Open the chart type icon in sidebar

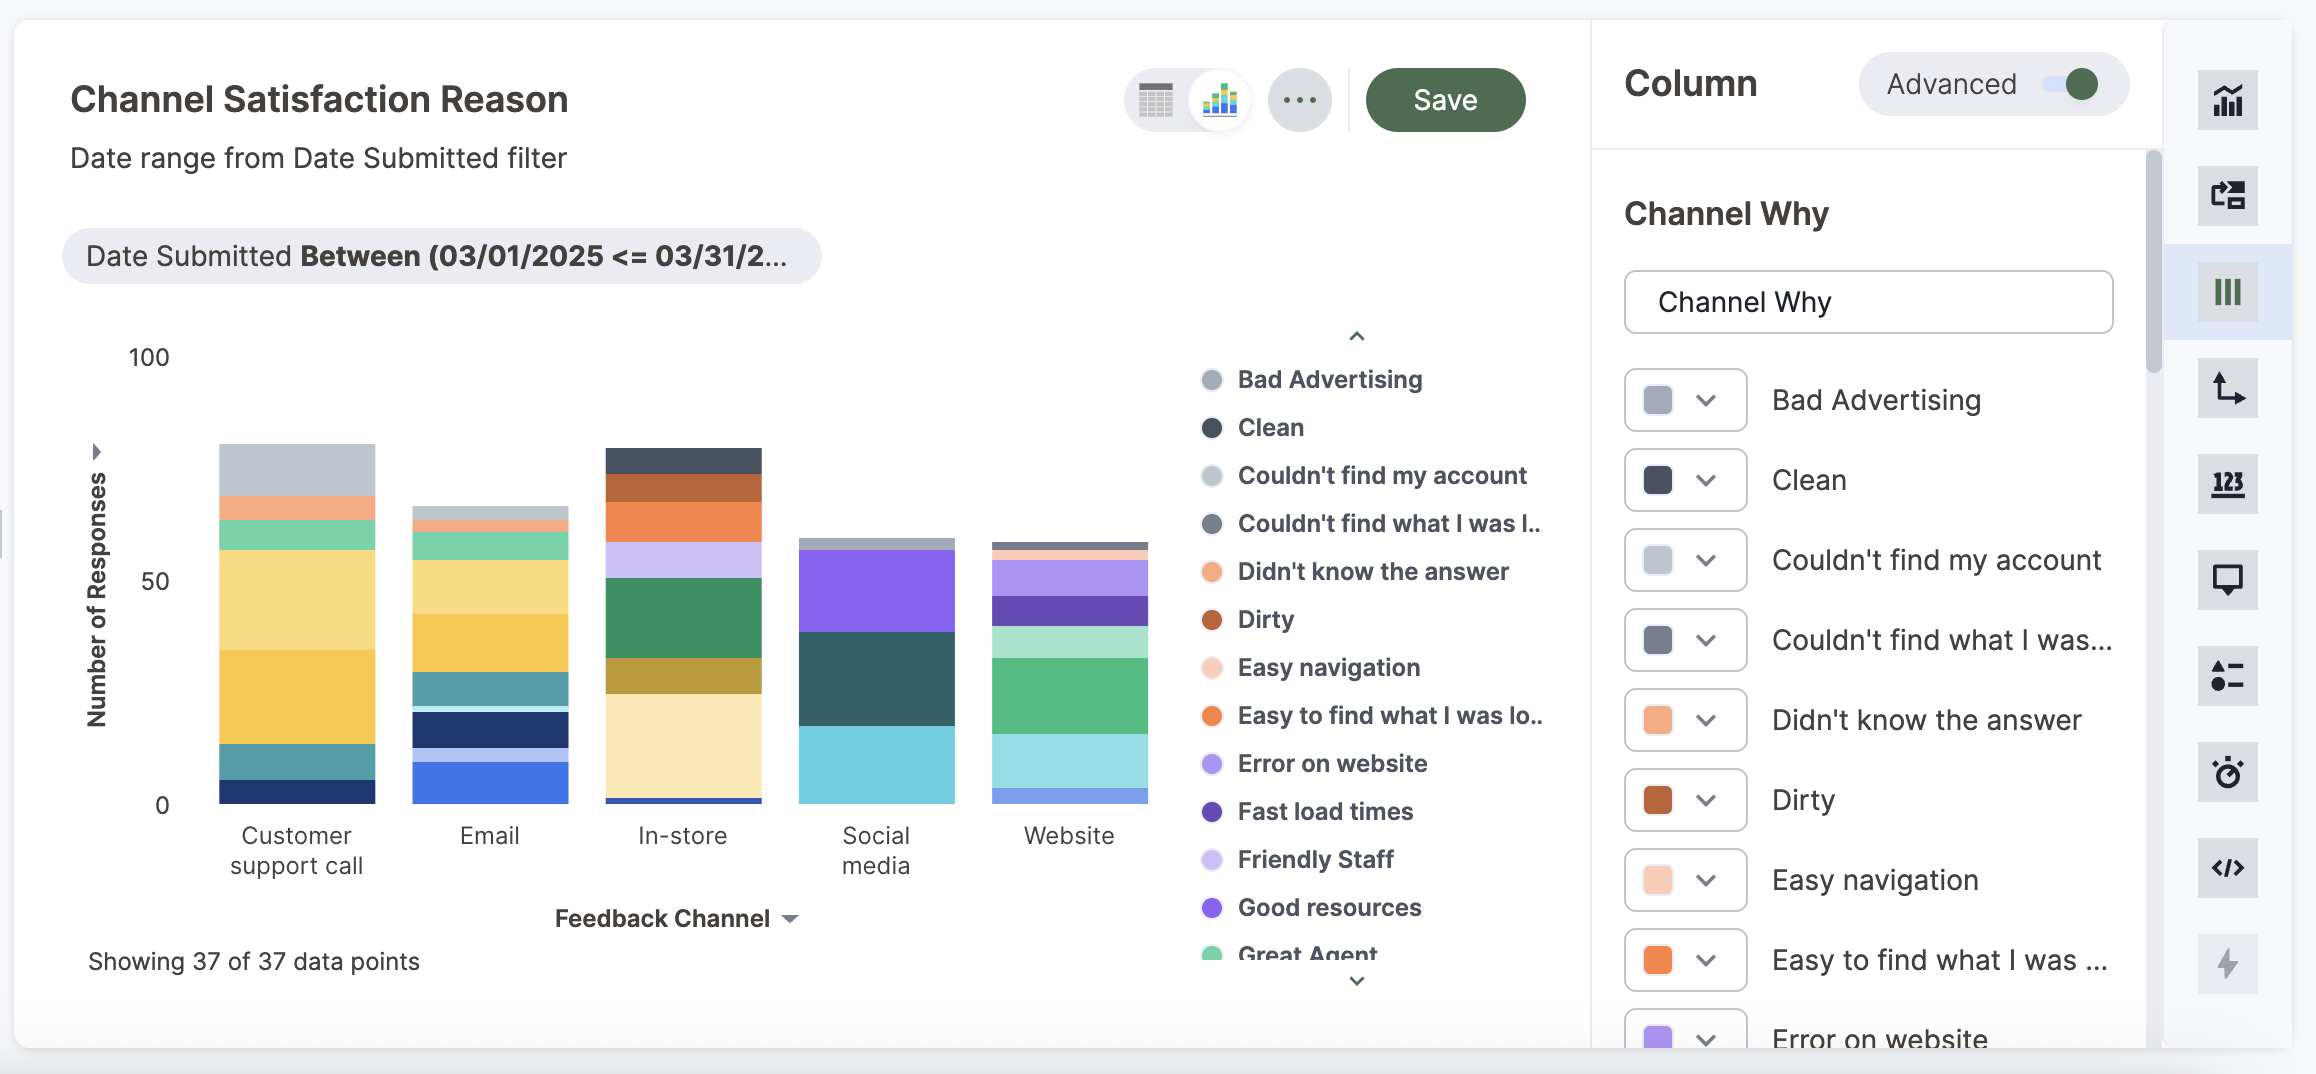click(x=2227, y=100)
